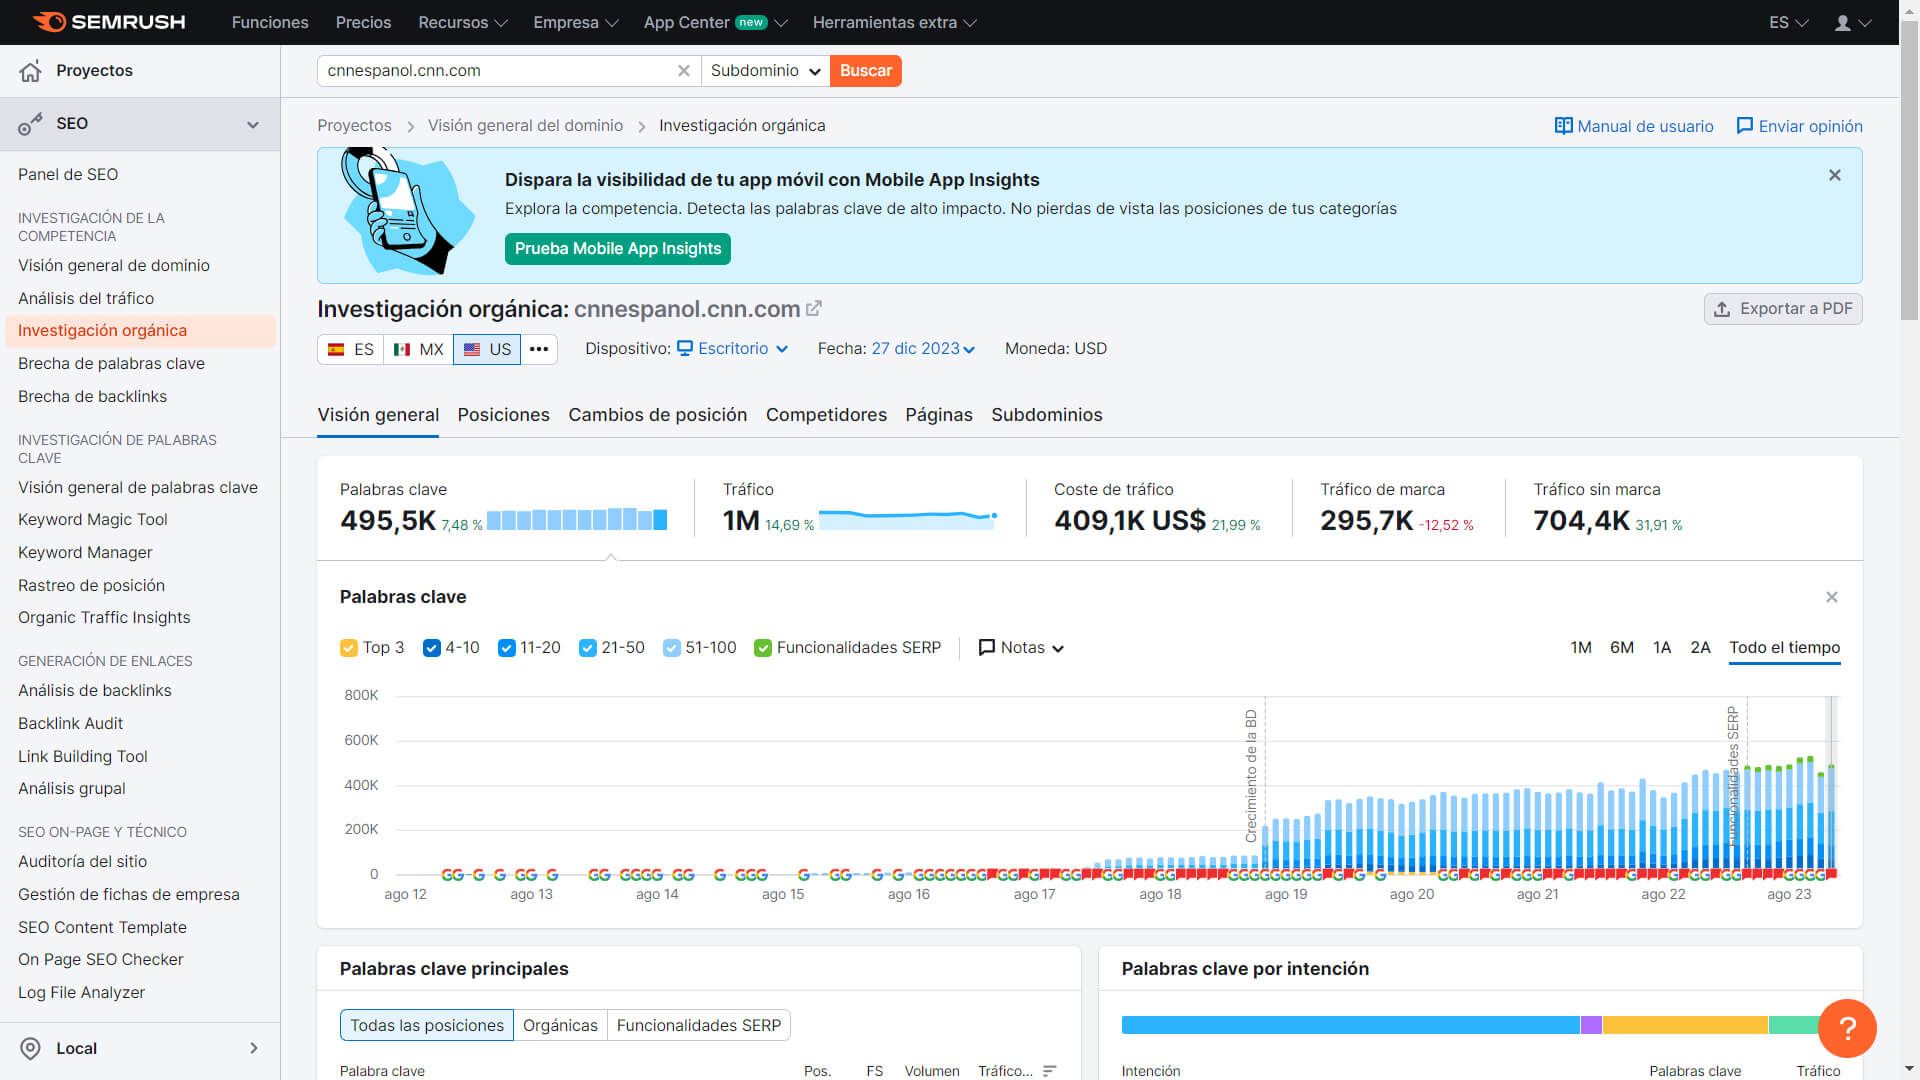
Task: Click the Semrush logo
Action: [108, 22]
